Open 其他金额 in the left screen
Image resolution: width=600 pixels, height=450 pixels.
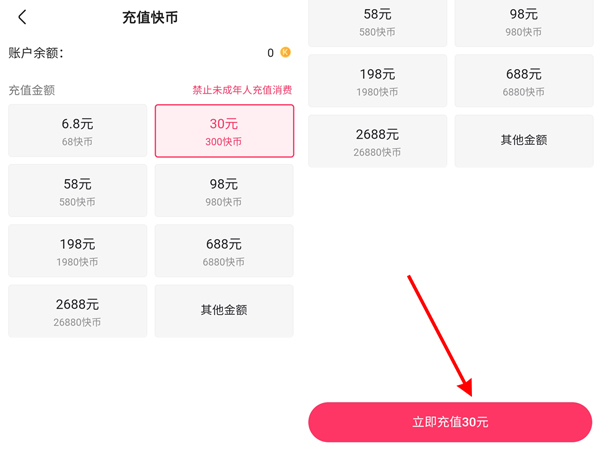pyautogui.click(x=224, y=310)
